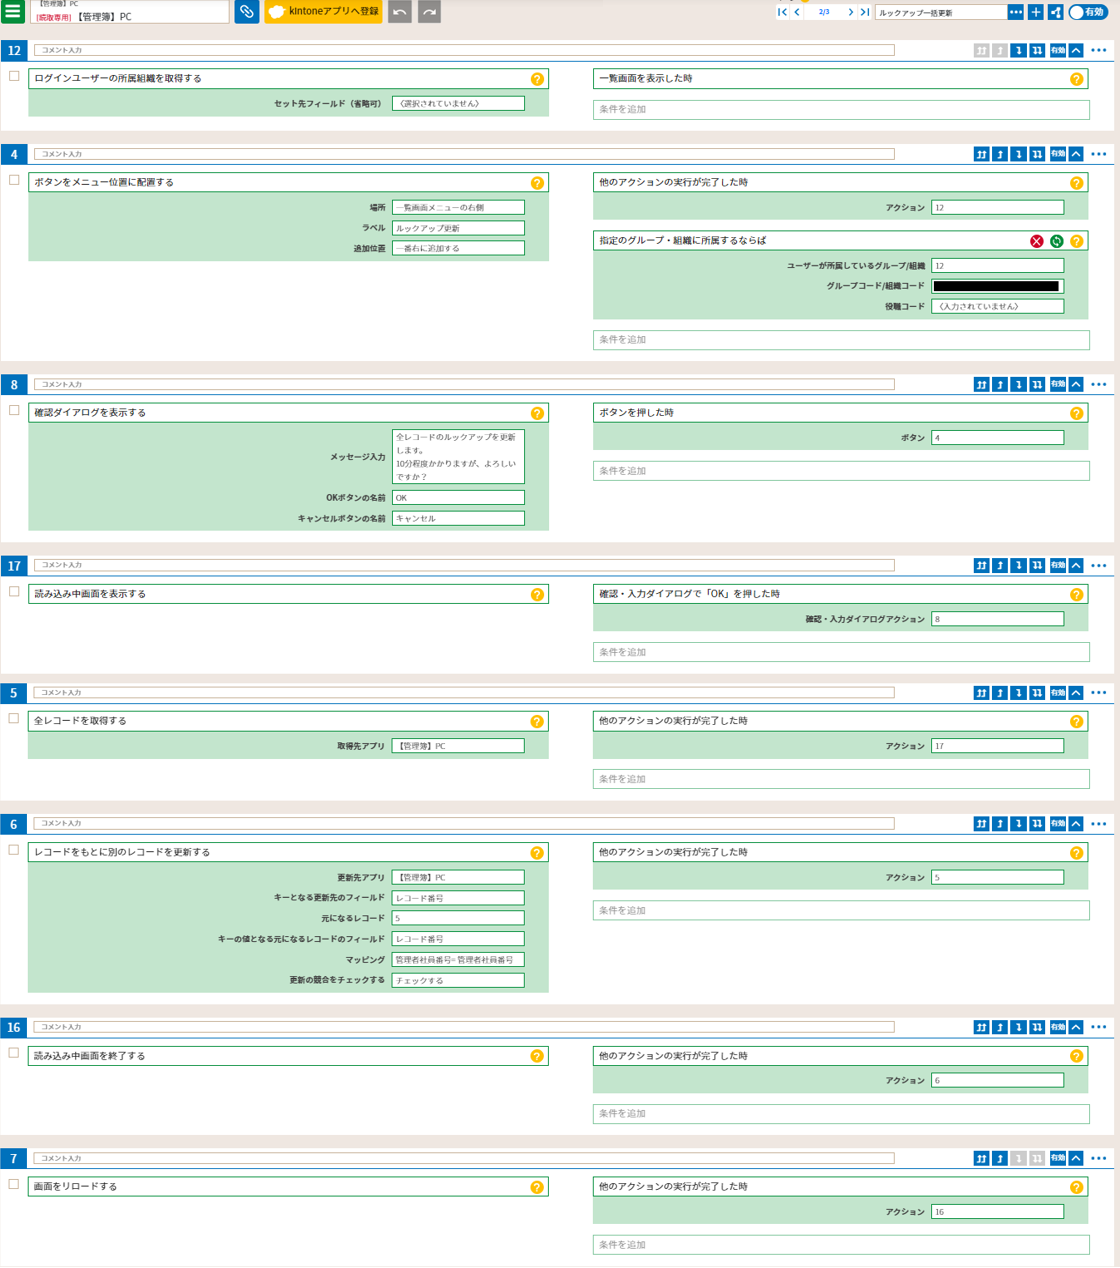Move action 5 up one position
1120x1268 pixels.
pyautogui.click(x=1000, y=693)
